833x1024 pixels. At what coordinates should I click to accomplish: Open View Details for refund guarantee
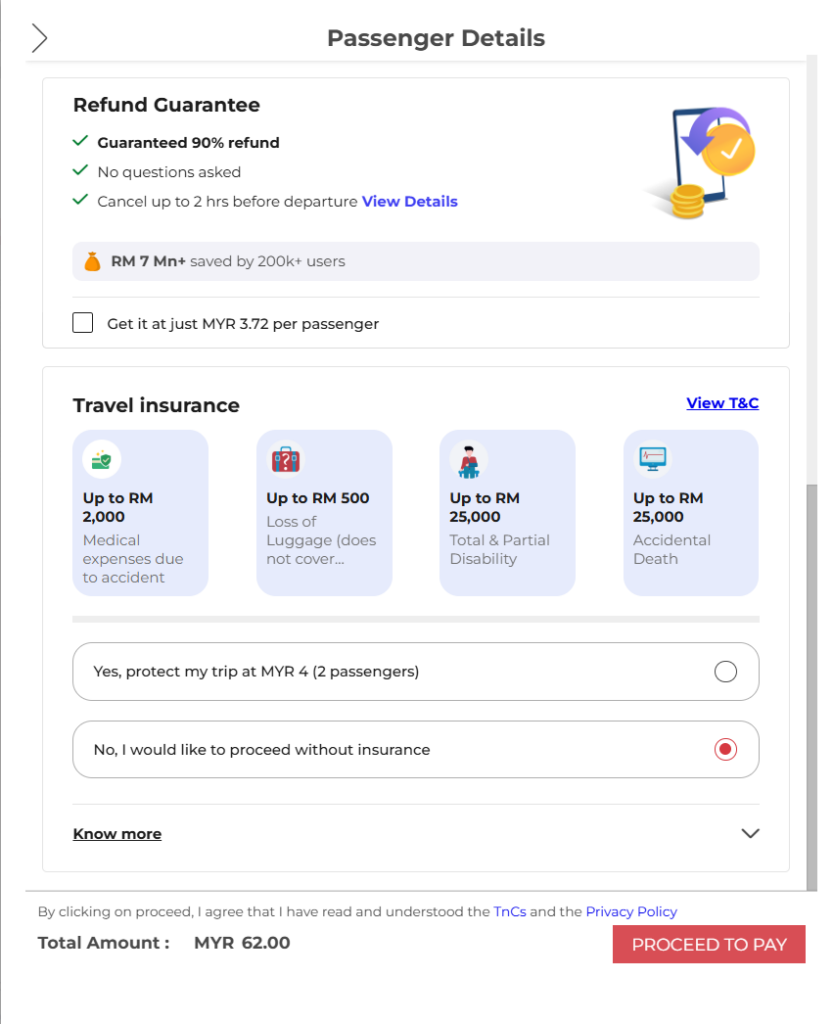tap(410, 201)
